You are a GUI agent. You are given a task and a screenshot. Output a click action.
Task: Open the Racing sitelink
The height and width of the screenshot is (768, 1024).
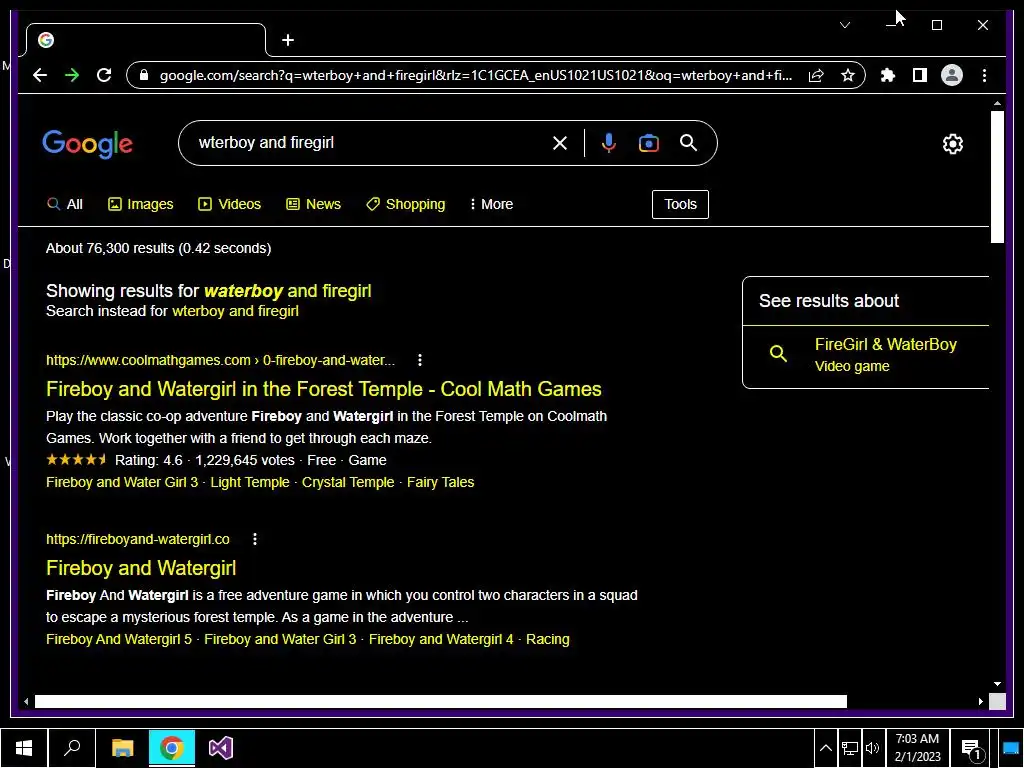(547, 639)
